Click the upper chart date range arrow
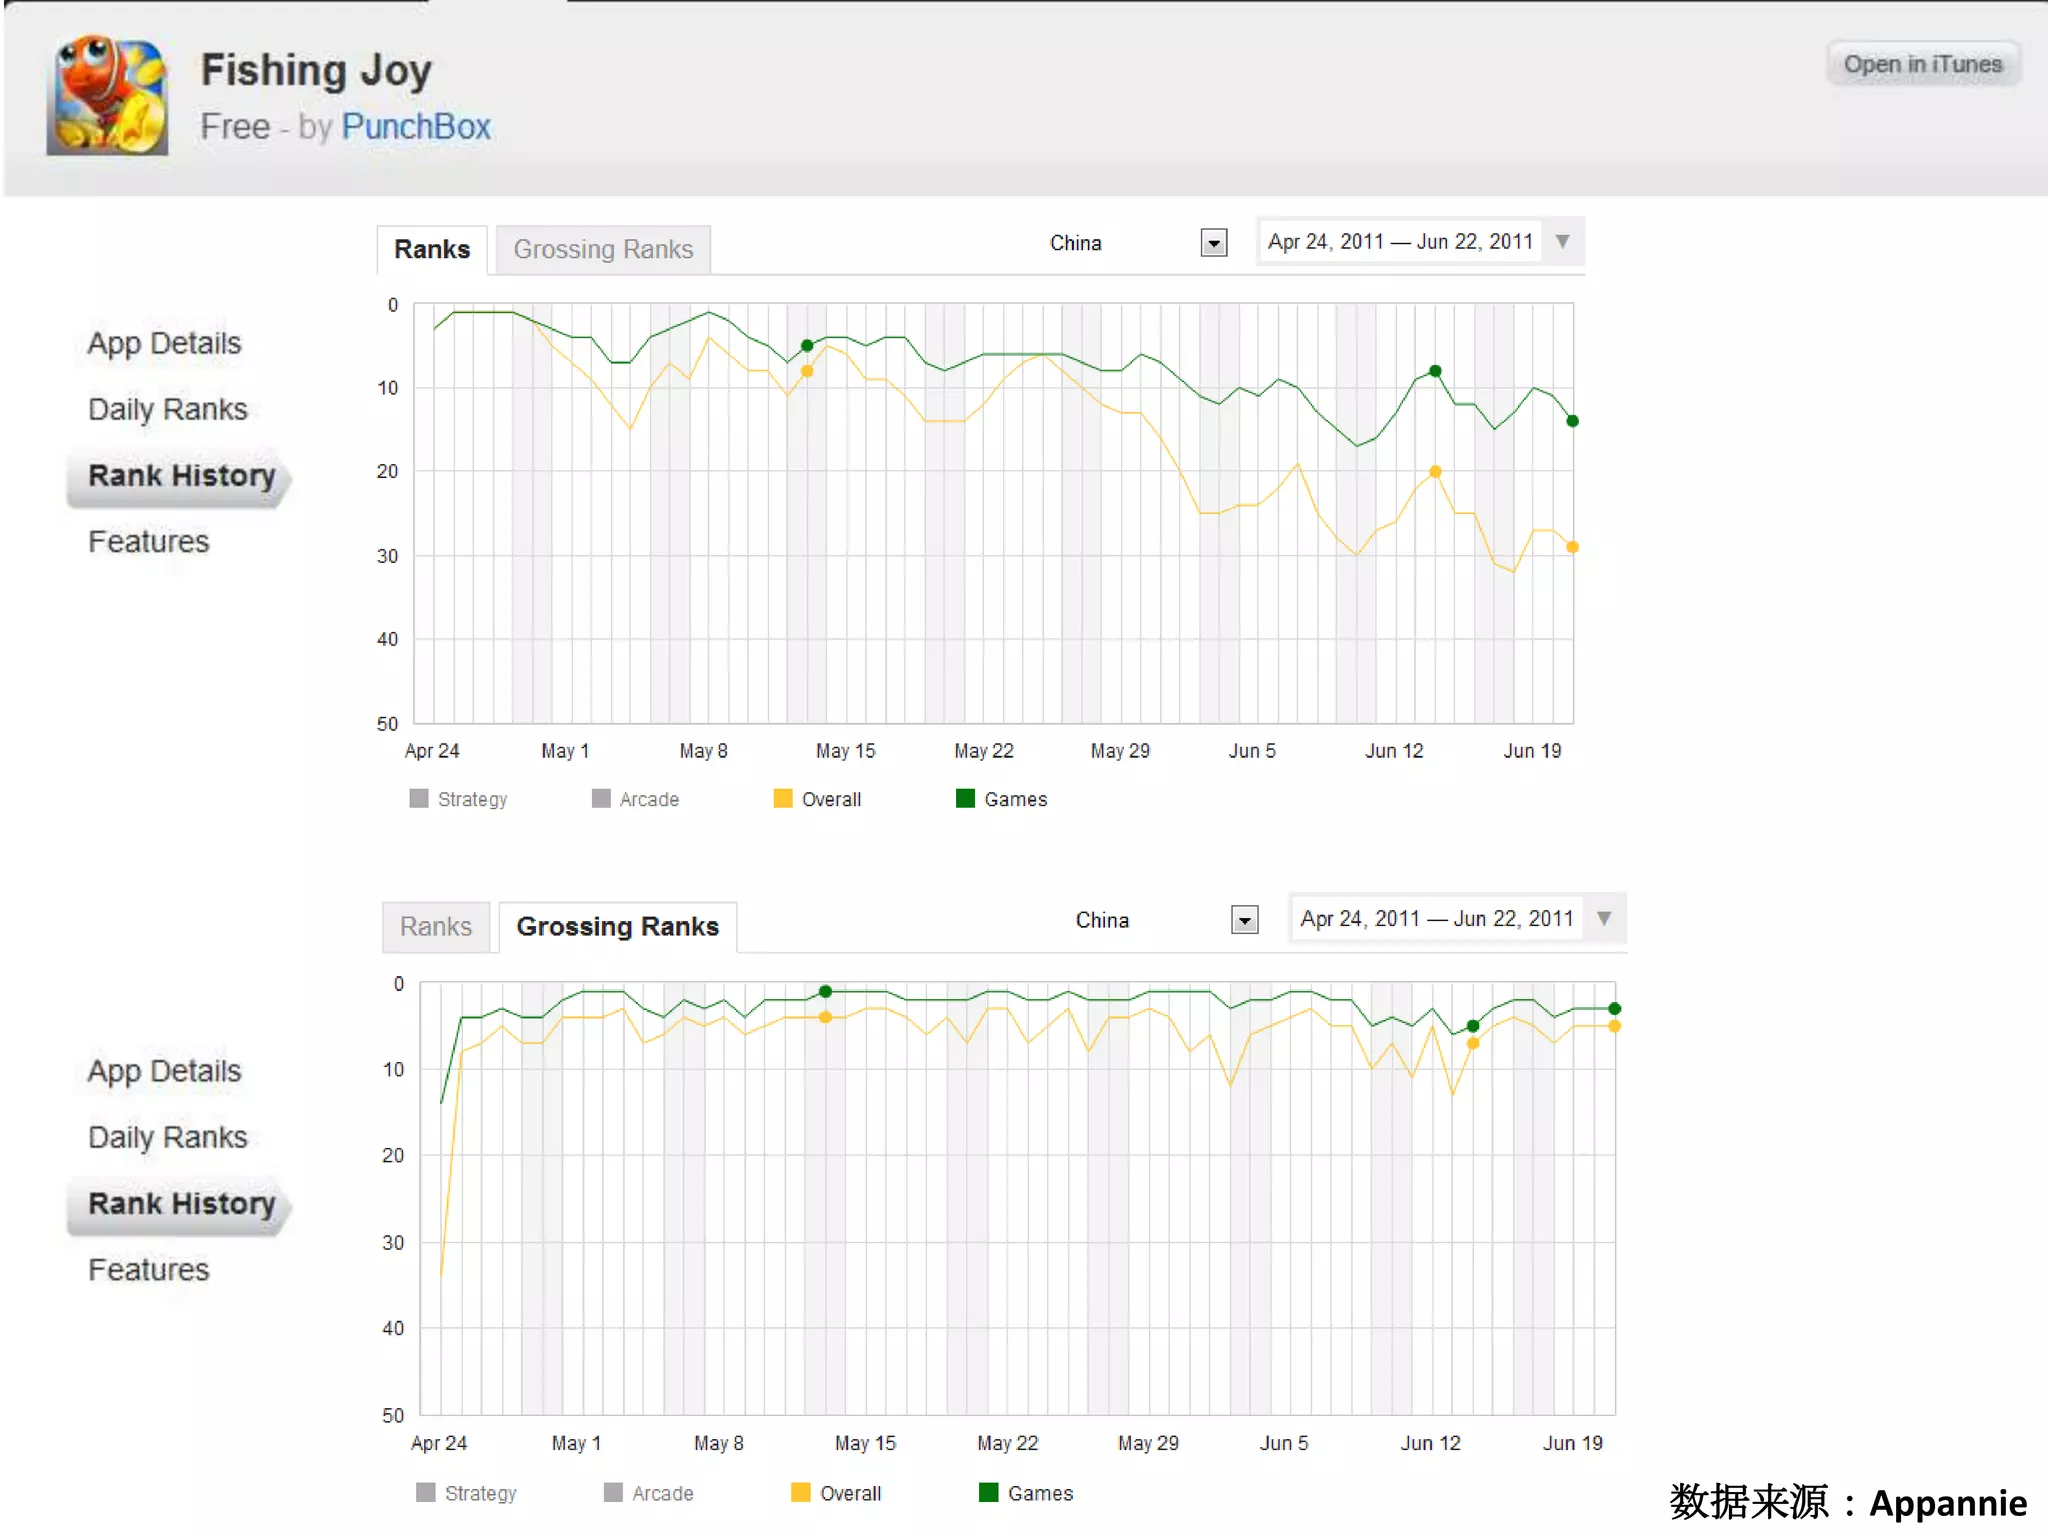 [1563, 242]
